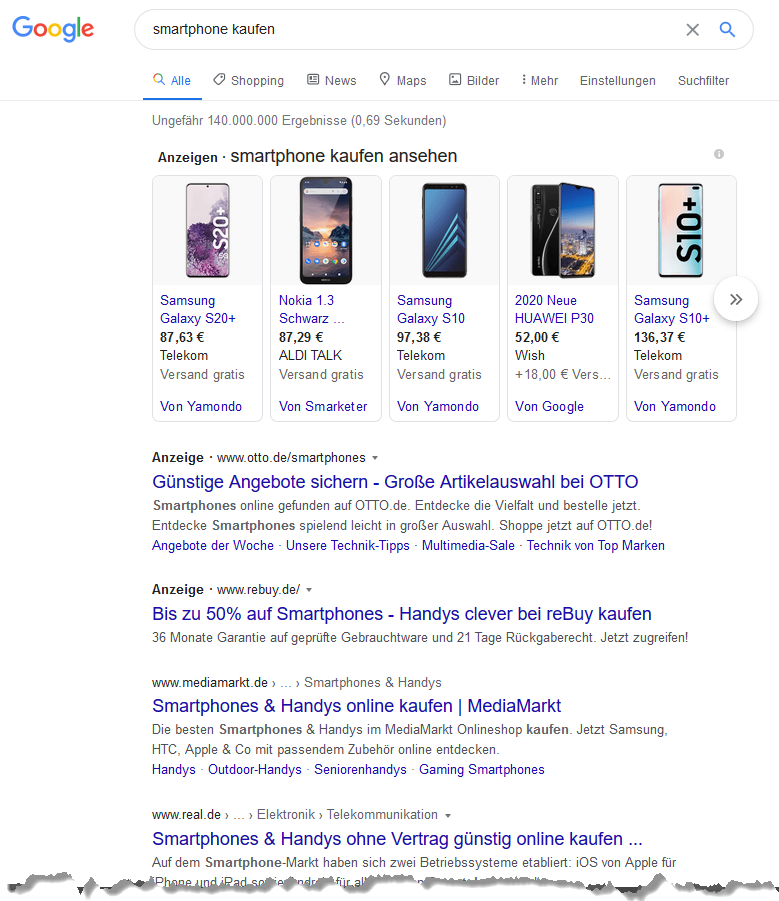Click 'Von Smarketer' under Nokia 1.3
Screen dimensions: 779x901
(323, 406)
